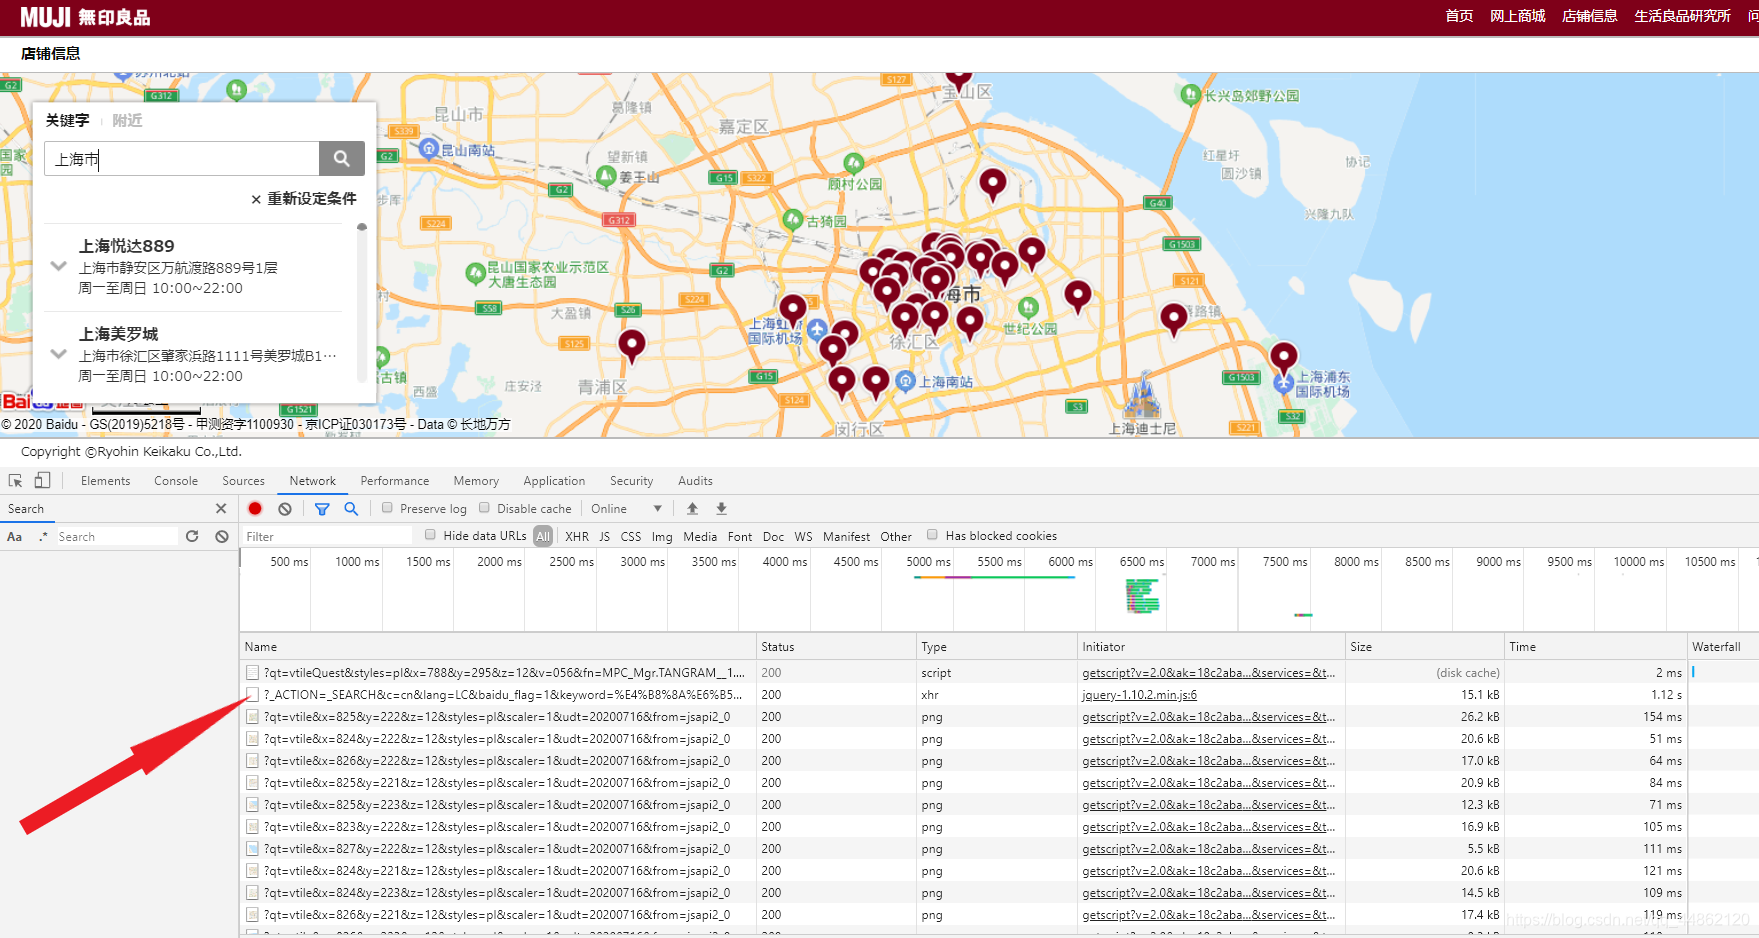Open the Elements tab
Viewport: 1759px width, 938px height.
coord(106,481)
